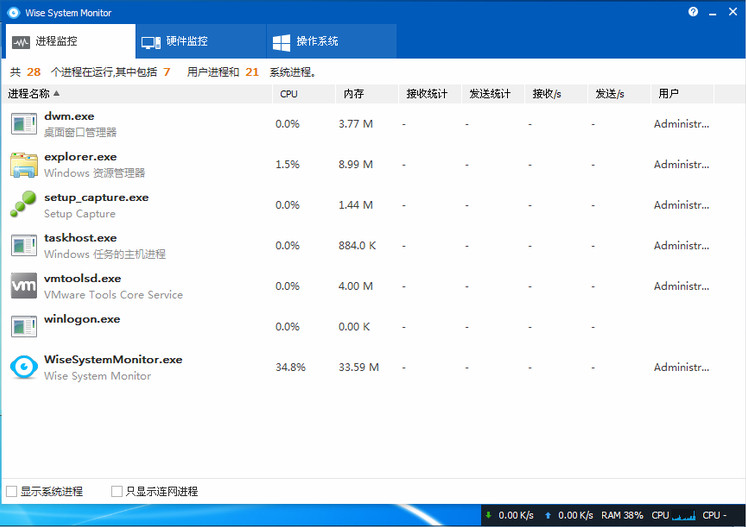This screenshot has height=527, width=746.
Task: Click the 3.77 M memory of dwm.exe
Action: point(355,124)
